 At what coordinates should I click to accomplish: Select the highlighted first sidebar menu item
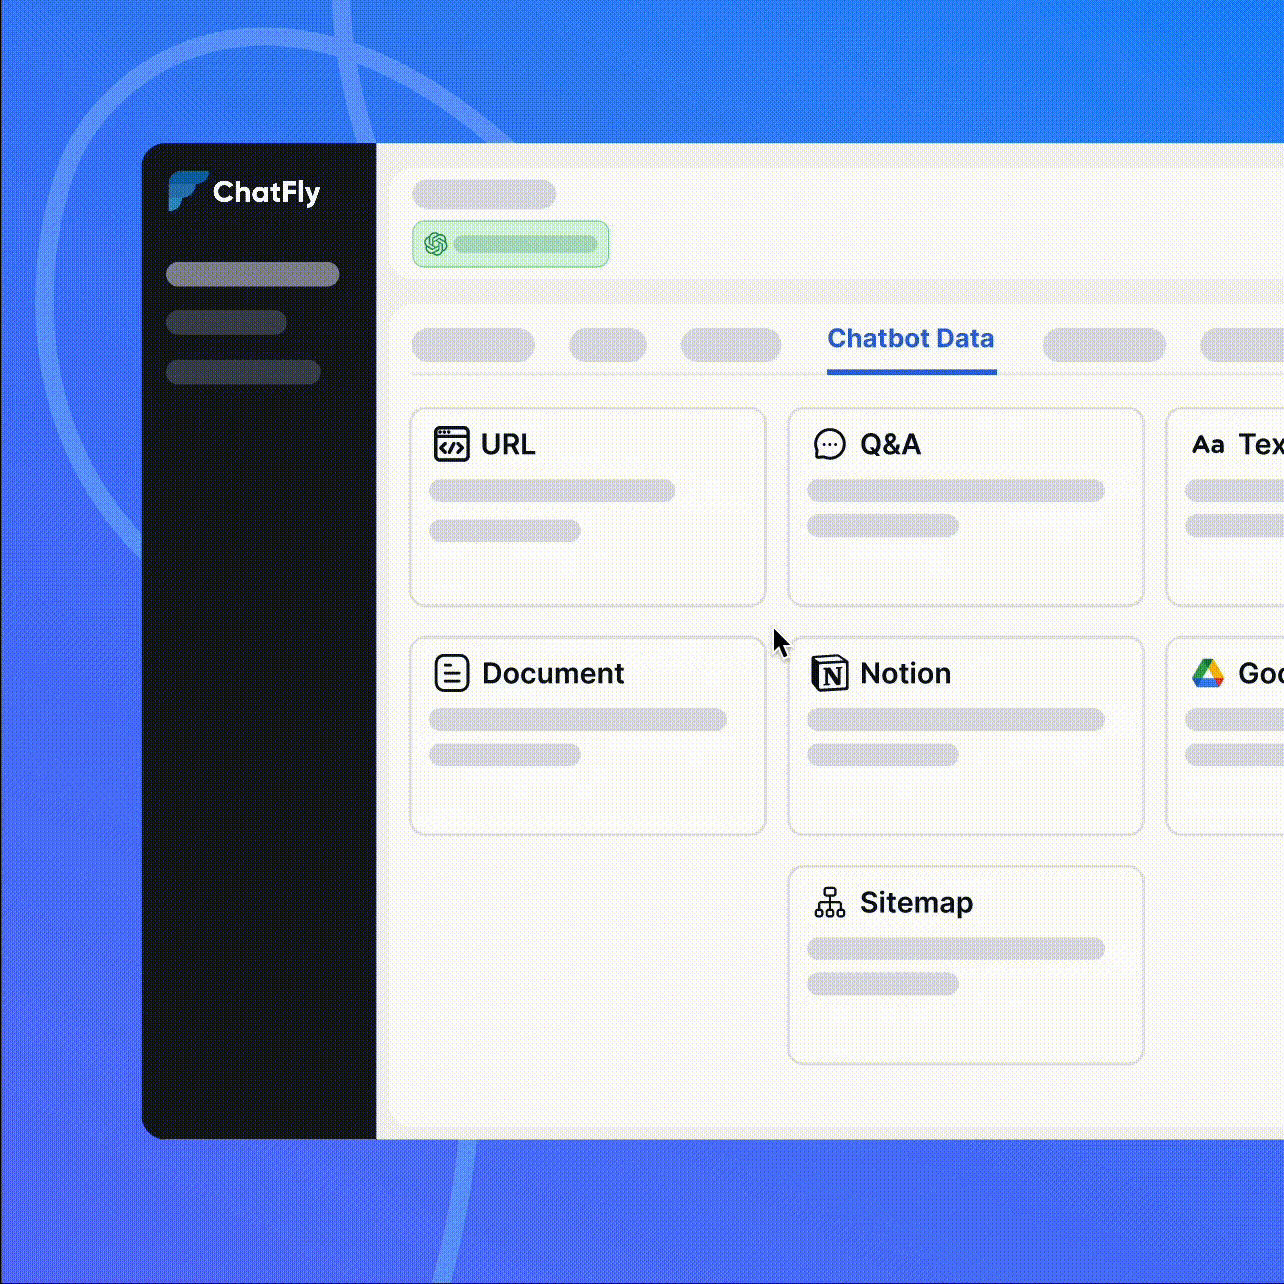pos(252,274)
